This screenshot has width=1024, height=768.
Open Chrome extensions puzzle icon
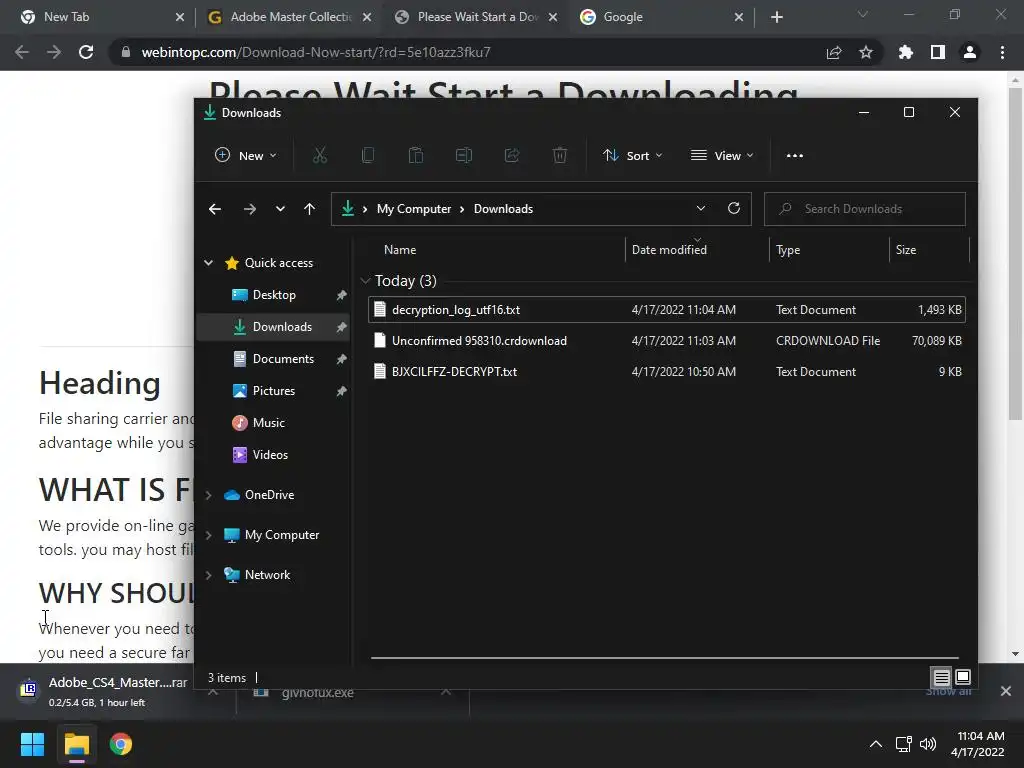tap(905, 52)
